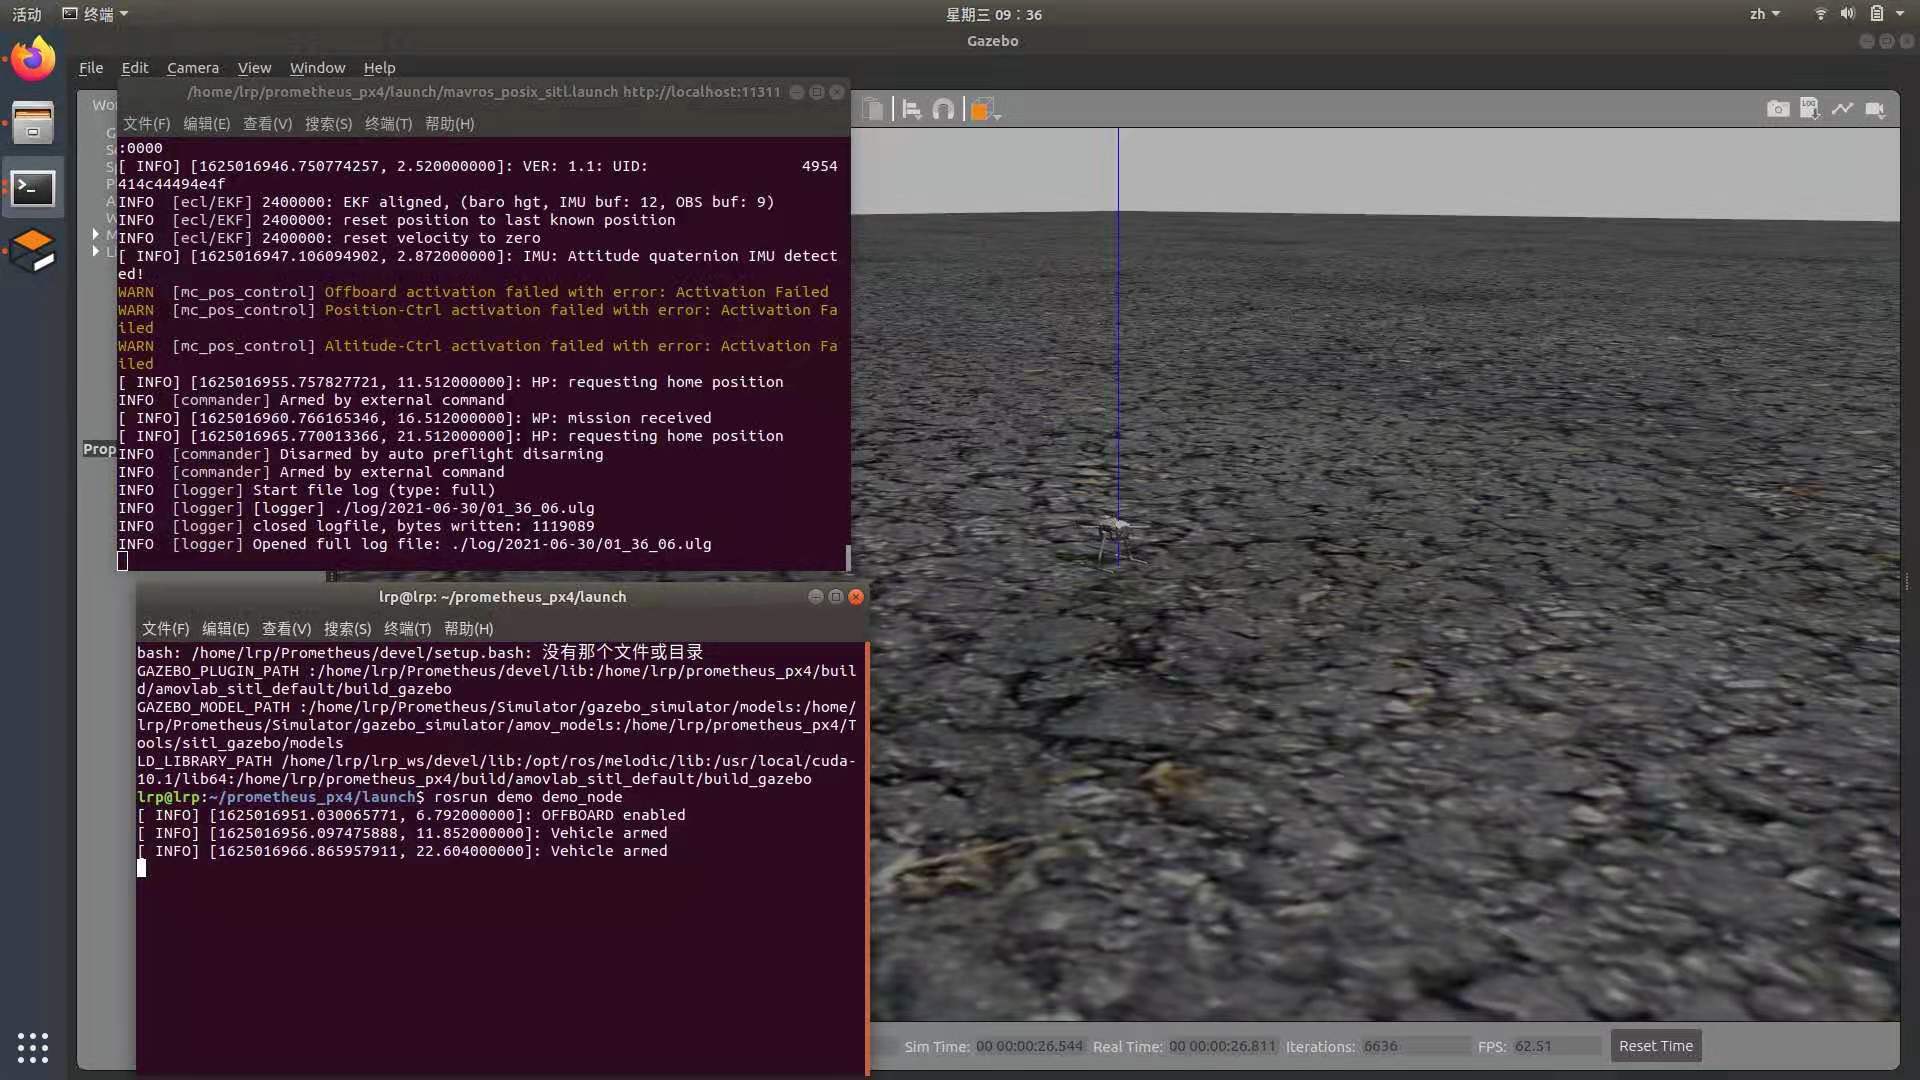Take a screenshot with the camera icon
Image resolution: width=1920 pixels, height=1080 pixels.
click(x=1778, y=109)
